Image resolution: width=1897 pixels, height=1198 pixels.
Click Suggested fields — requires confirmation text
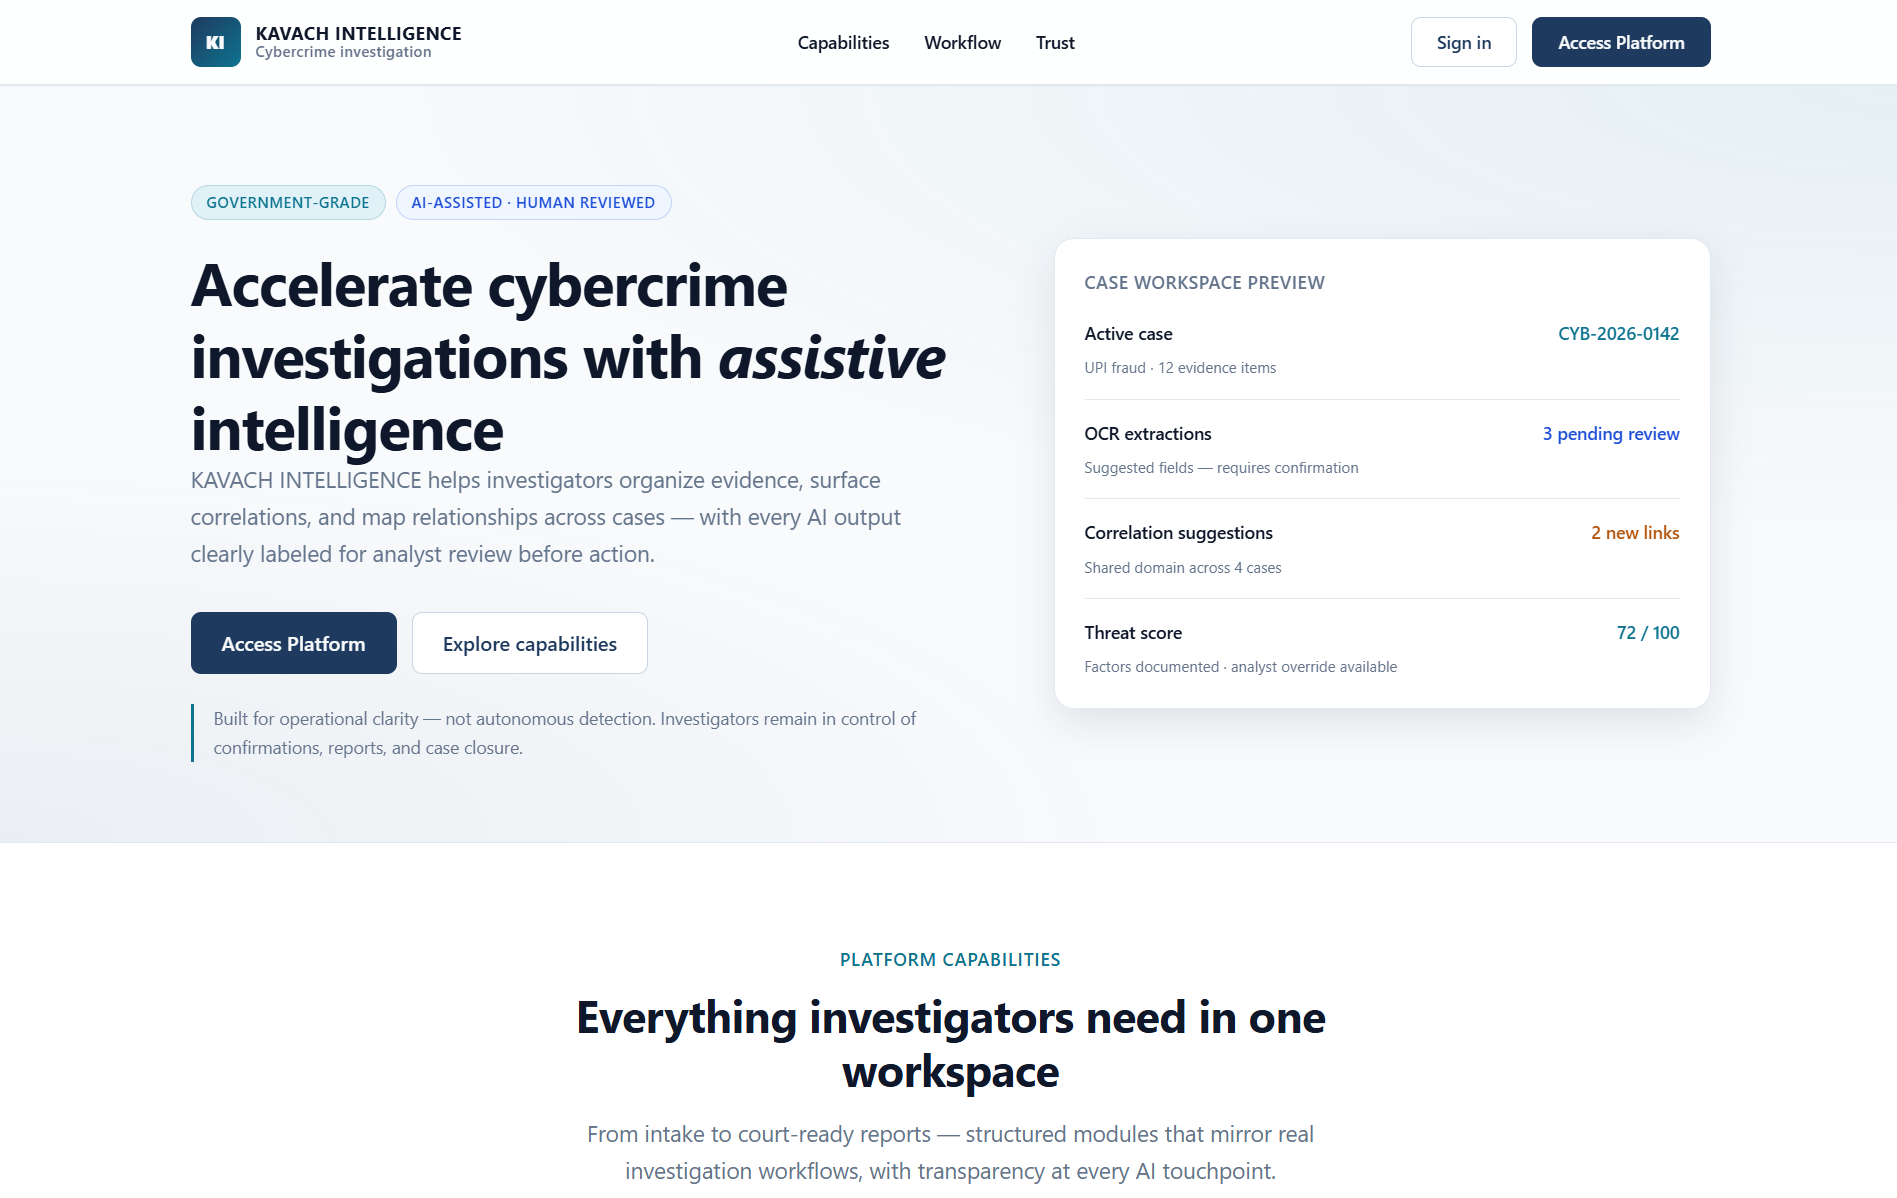coord(1221,468)
